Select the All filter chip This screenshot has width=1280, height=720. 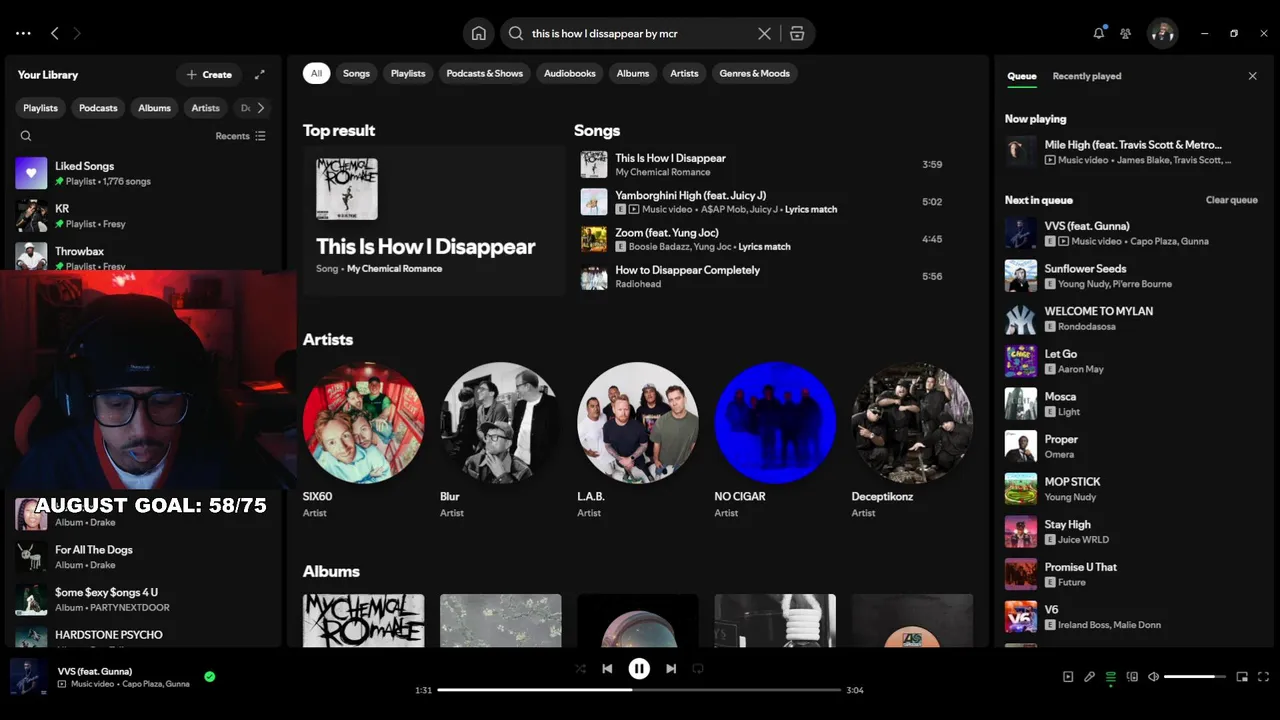[x=316, y=73]
